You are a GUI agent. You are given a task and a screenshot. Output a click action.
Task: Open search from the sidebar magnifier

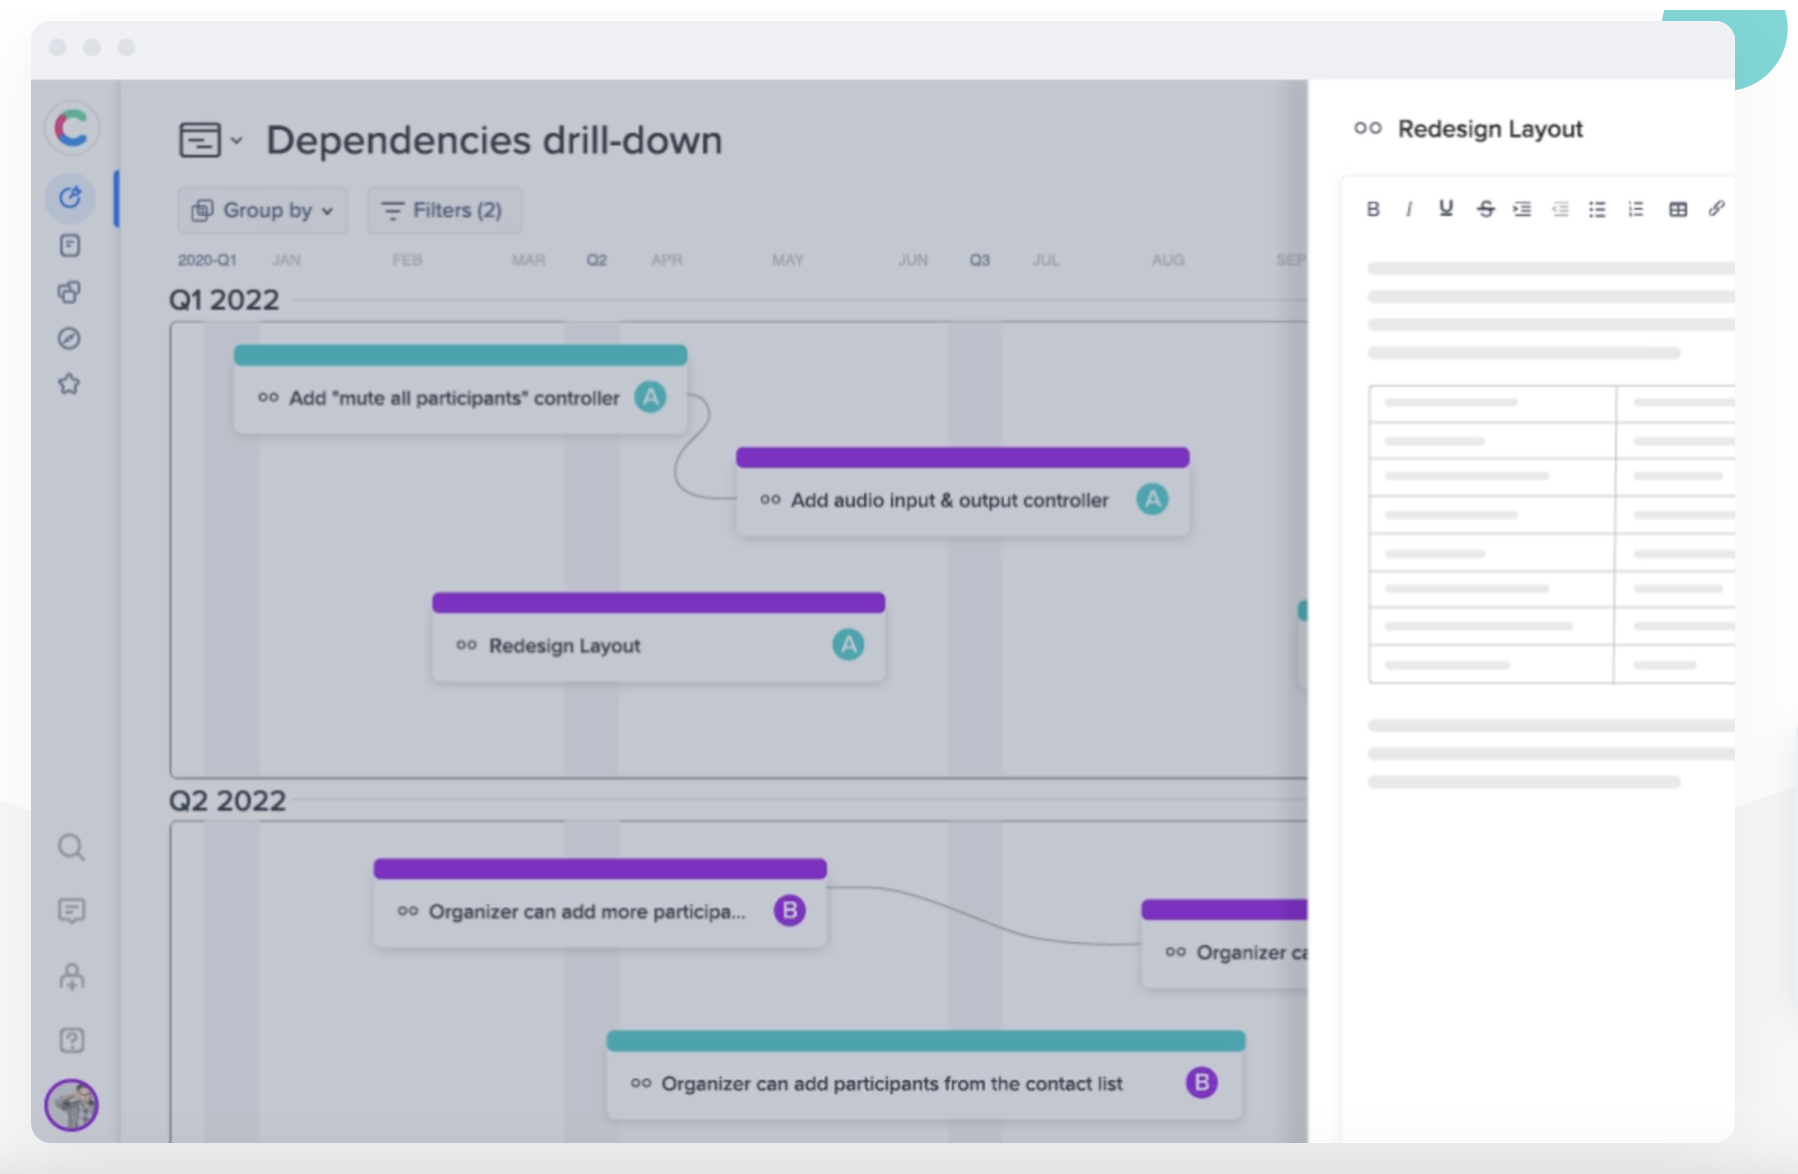[x=71, y=848]
